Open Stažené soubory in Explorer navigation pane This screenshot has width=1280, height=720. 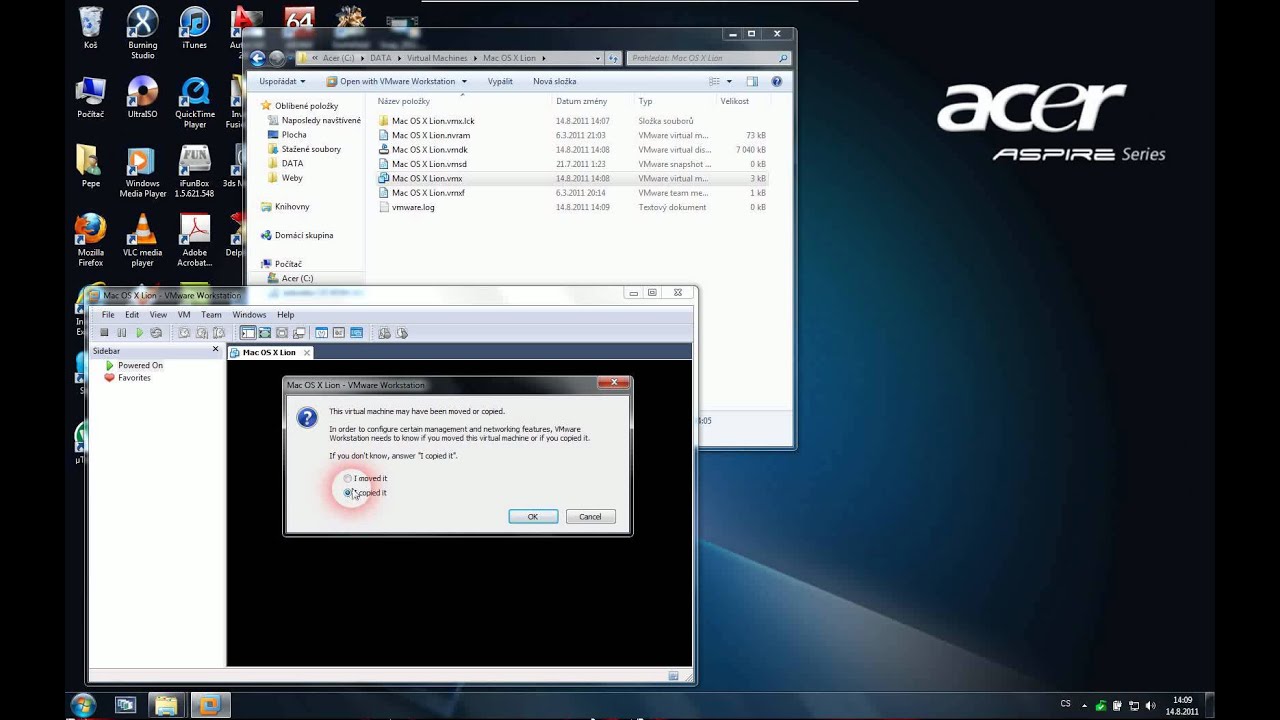(304, 149)
